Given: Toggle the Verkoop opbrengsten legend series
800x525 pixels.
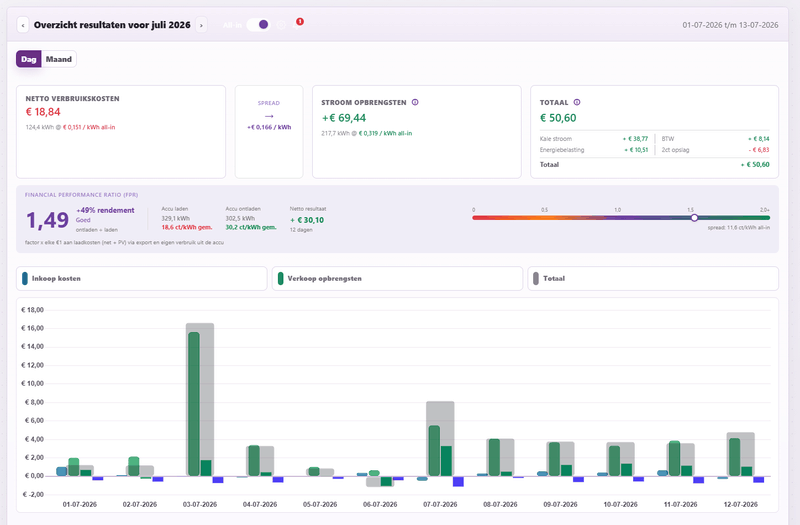Looking at the screenshot, I should (397, 279).
